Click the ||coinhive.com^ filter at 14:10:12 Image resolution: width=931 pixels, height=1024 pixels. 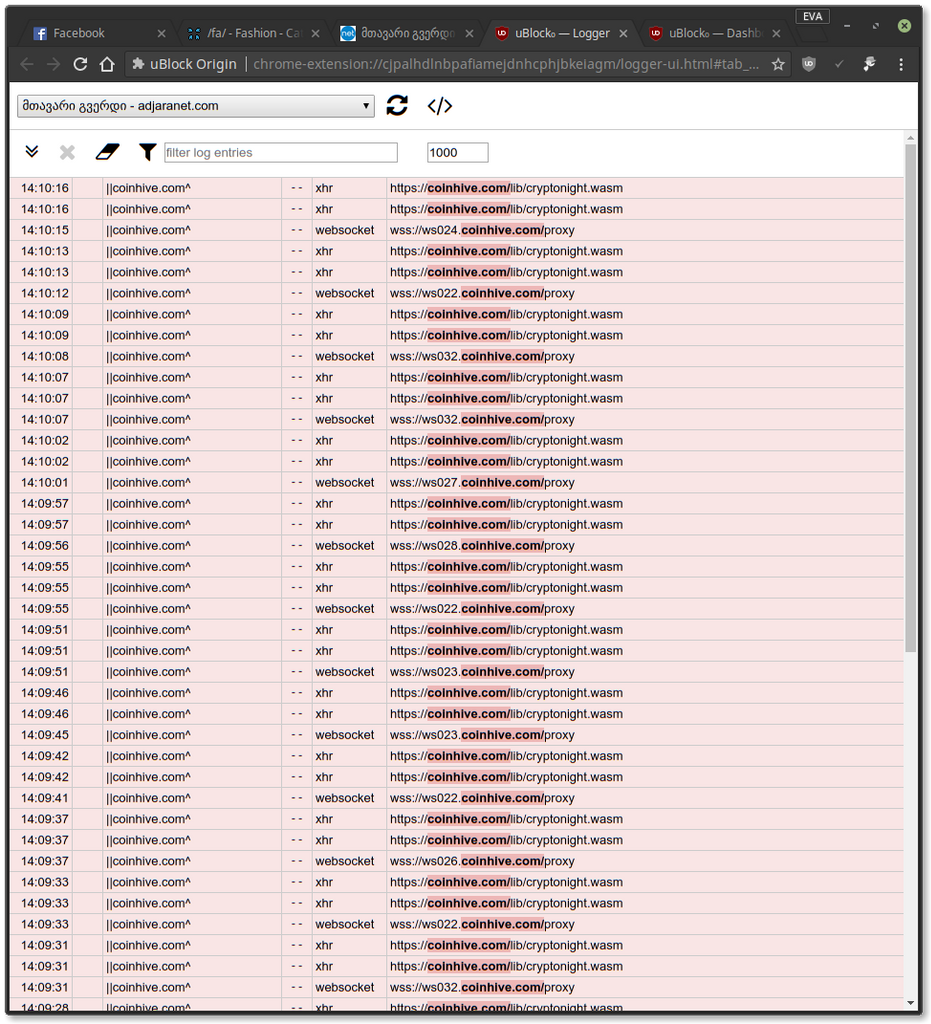[x=148, y=293]
